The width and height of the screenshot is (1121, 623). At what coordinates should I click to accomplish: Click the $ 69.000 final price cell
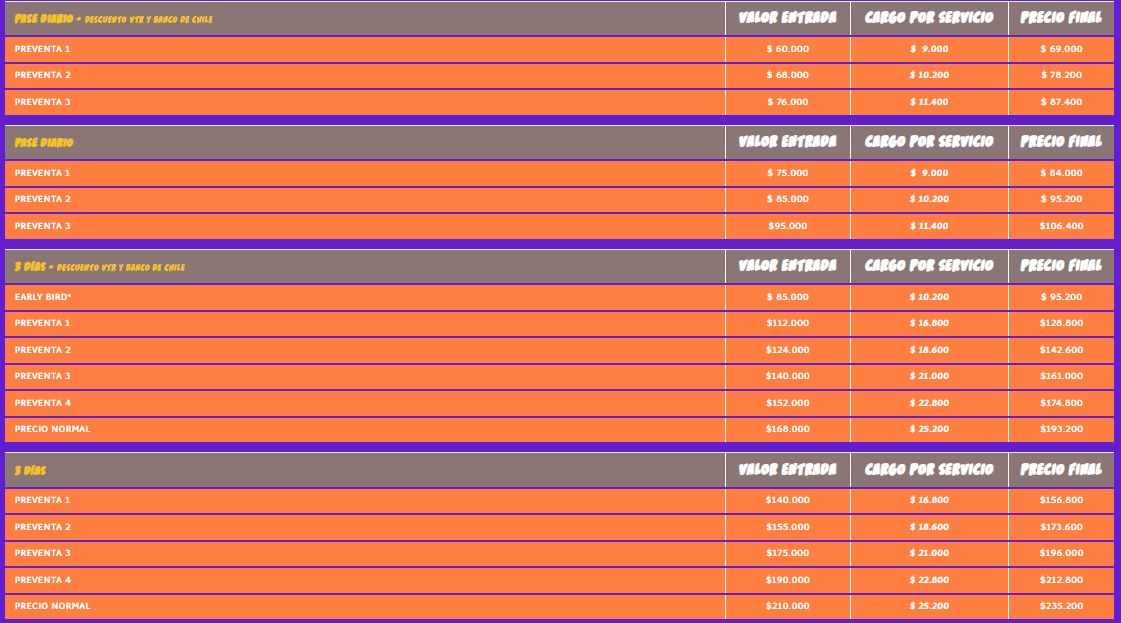[1061, 49]
